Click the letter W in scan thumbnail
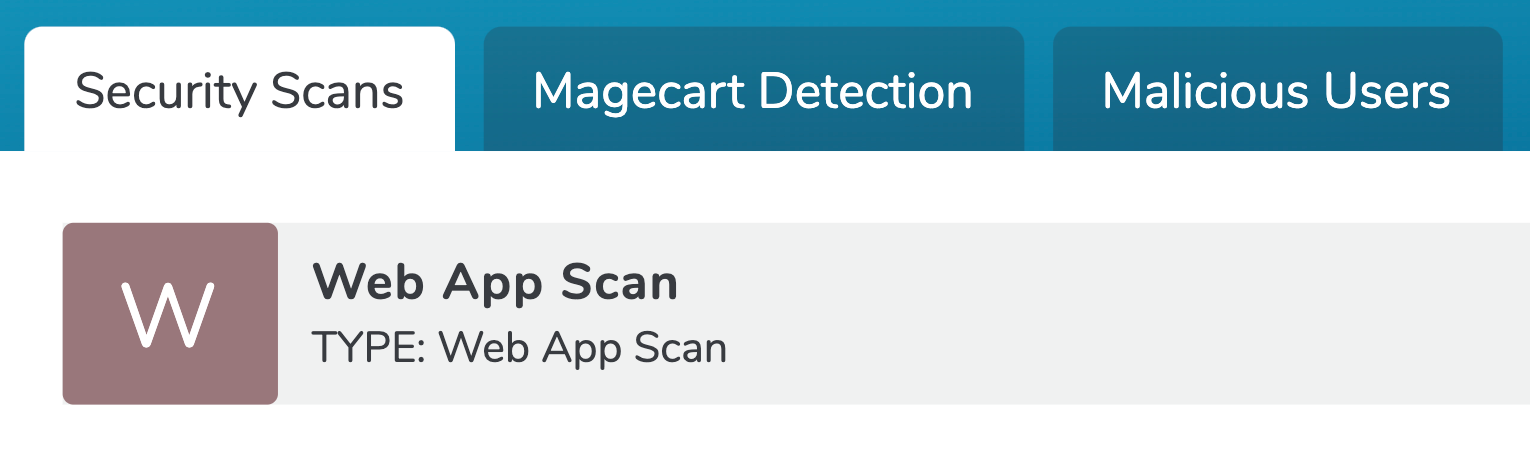This screenshot has height=466, width=1530. click(168, 315)
